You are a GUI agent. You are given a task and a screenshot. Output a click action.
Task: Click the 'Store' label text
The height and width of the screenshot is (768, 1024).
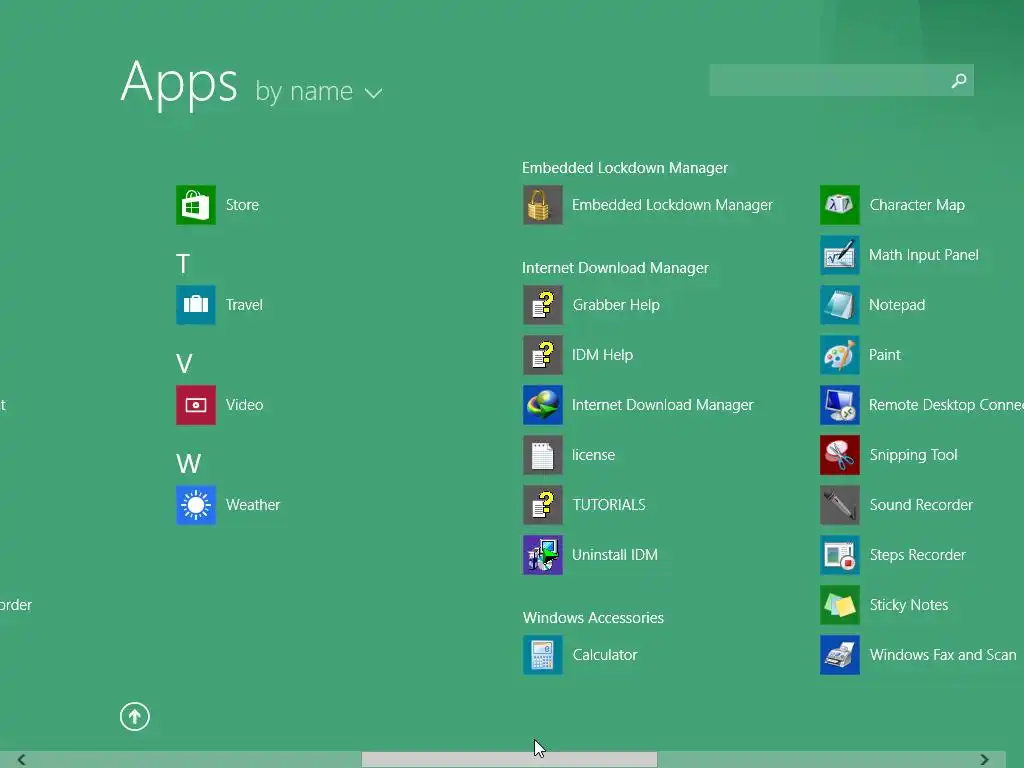242,205
